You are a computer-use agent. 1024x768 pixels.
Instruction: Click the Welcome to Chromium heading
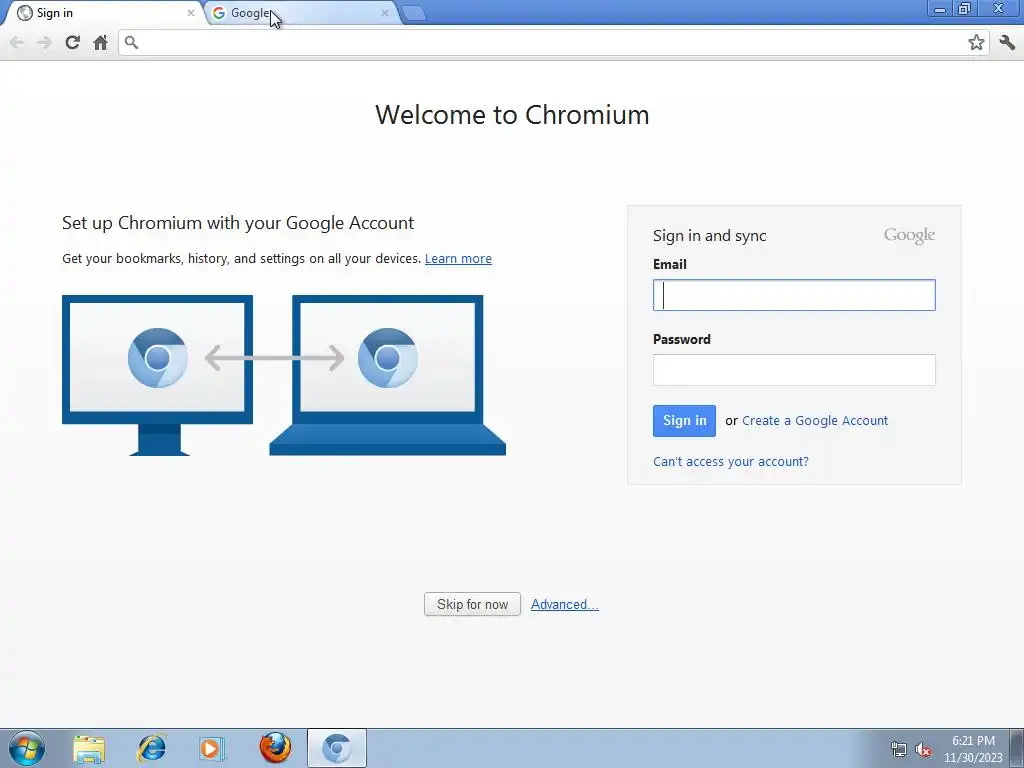(512, 115)
